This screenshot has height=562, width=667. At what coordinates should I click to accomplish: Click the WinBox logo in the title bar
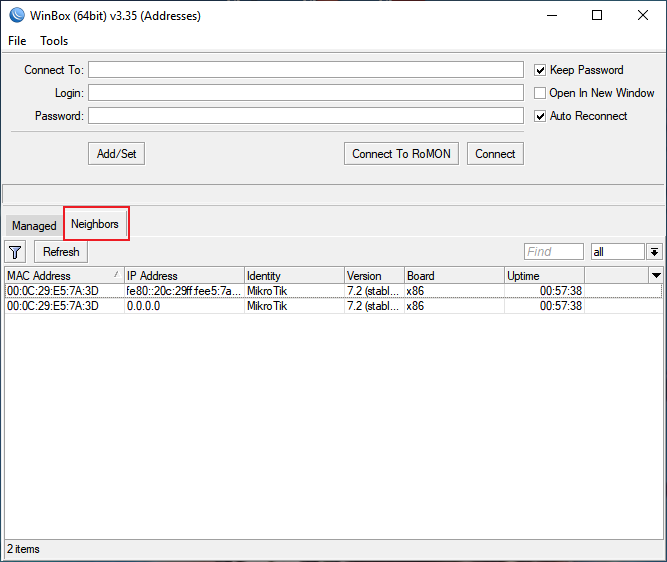[17, 15]
